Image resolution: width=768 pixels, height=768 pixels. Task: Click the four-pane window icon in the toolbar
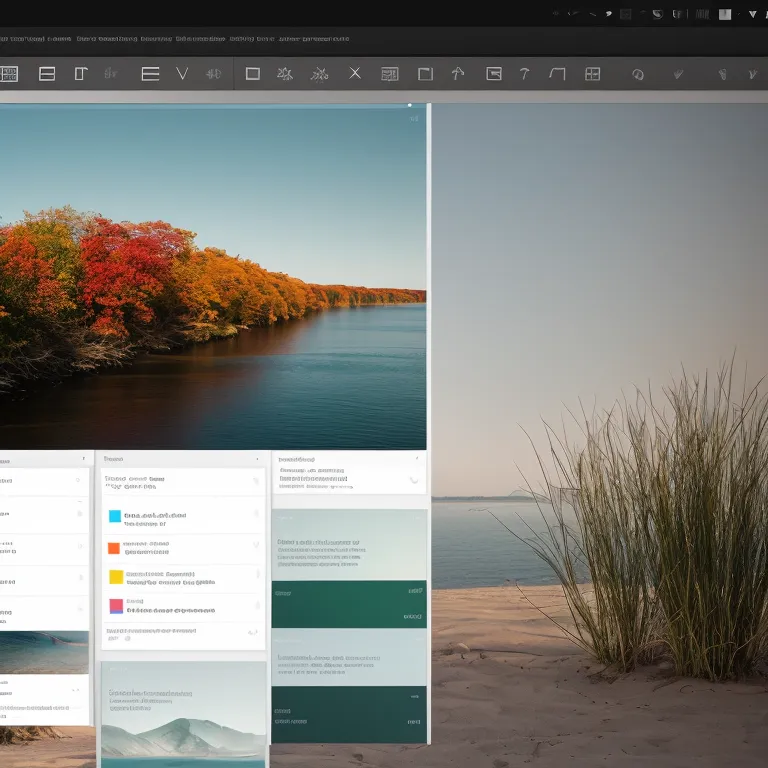tap(593, 73)
